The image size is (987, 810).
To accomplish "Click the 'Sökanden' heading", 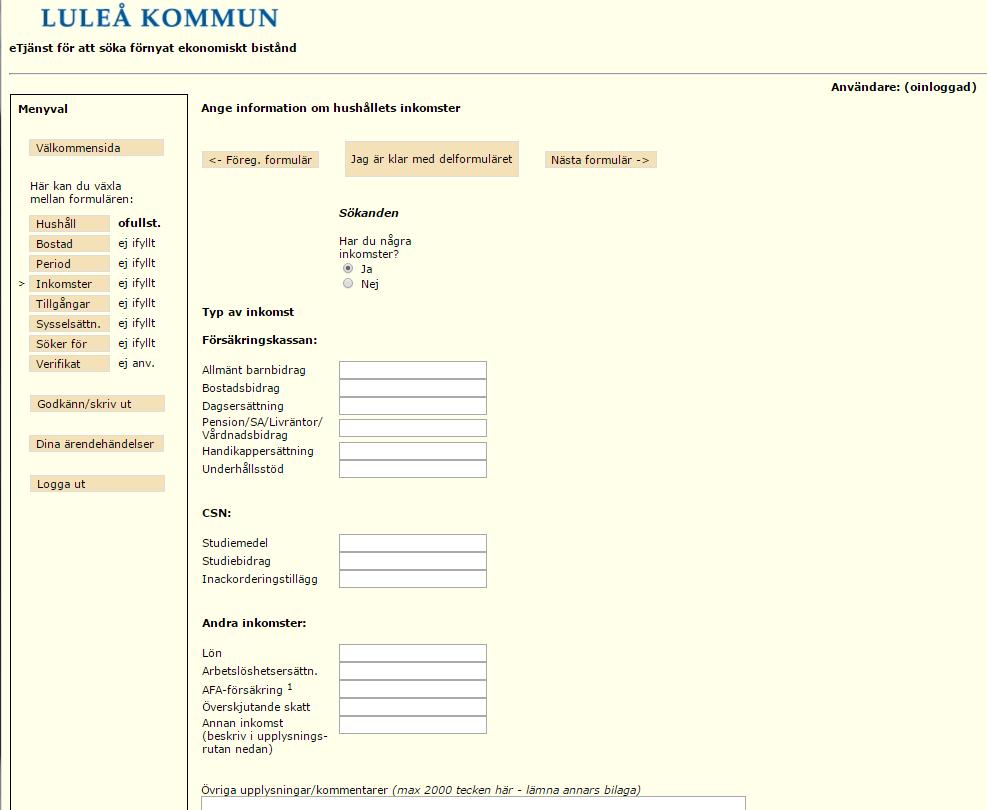I will pos(369,213).
